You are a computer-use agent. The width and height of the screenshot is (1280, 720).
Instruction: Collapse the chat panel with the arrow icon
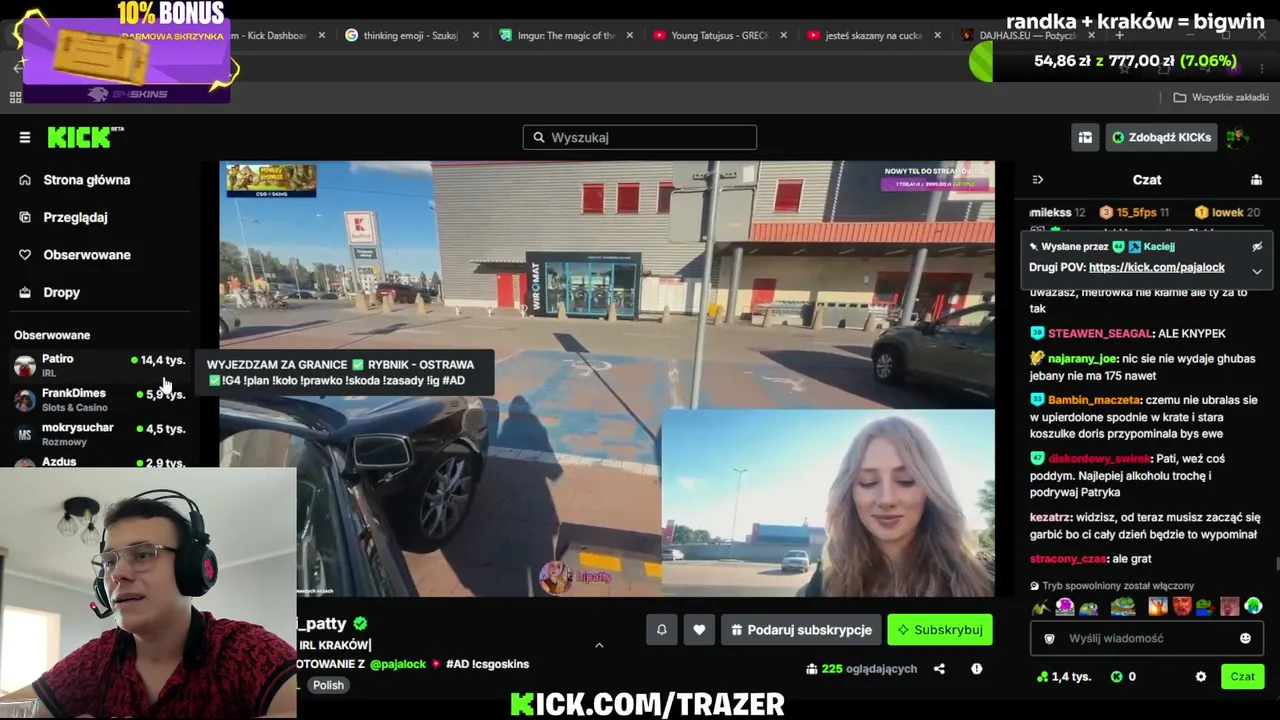pos(1037,180)
